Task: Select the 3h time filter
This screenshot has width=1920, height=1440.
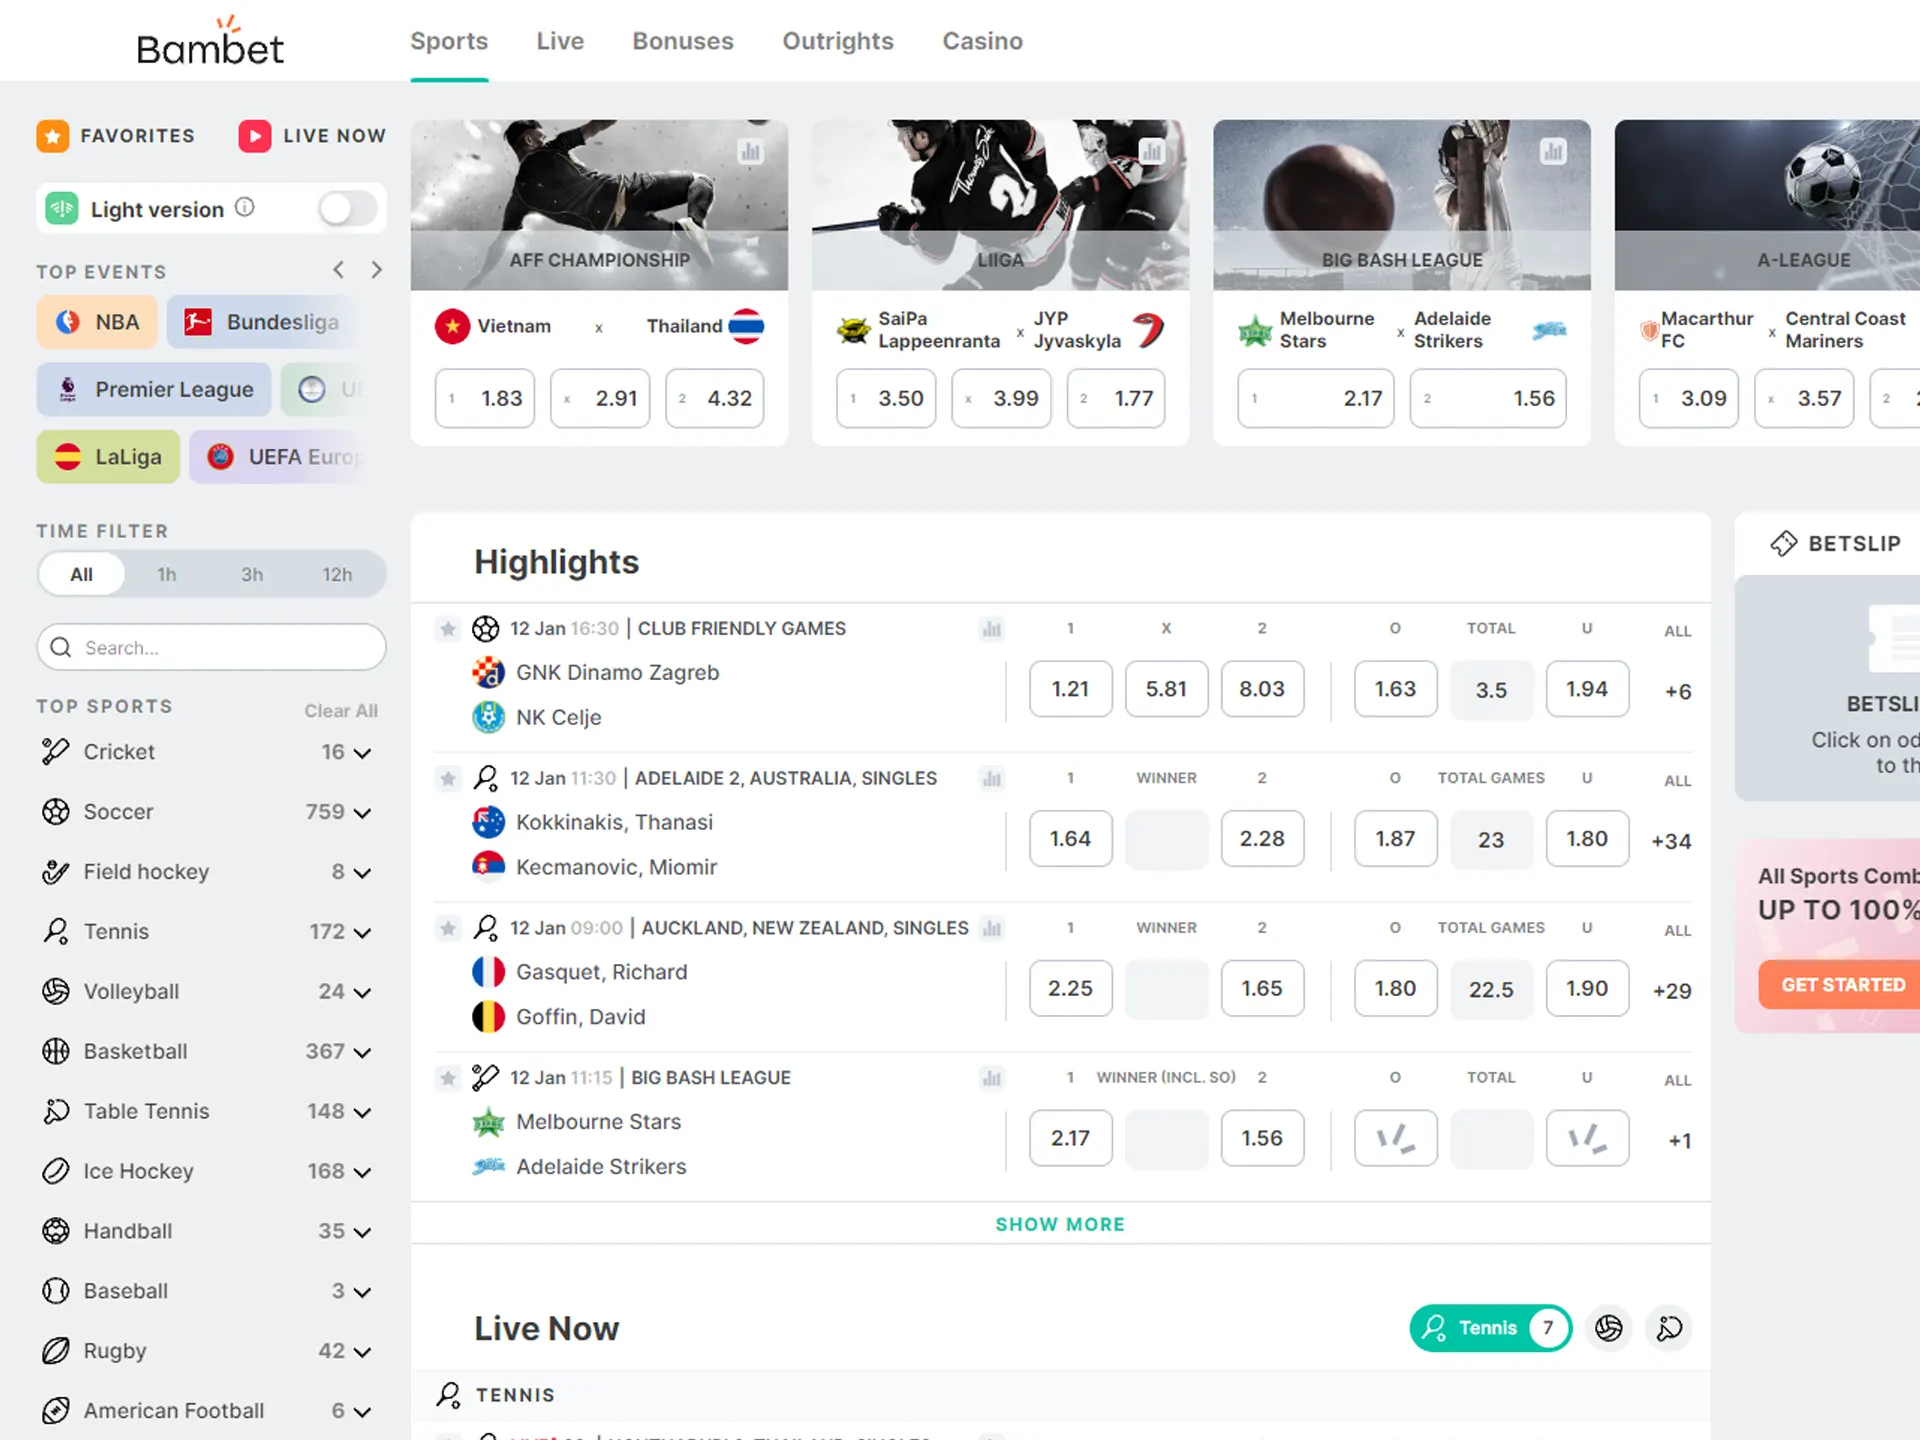Action: tap(252, 574)
